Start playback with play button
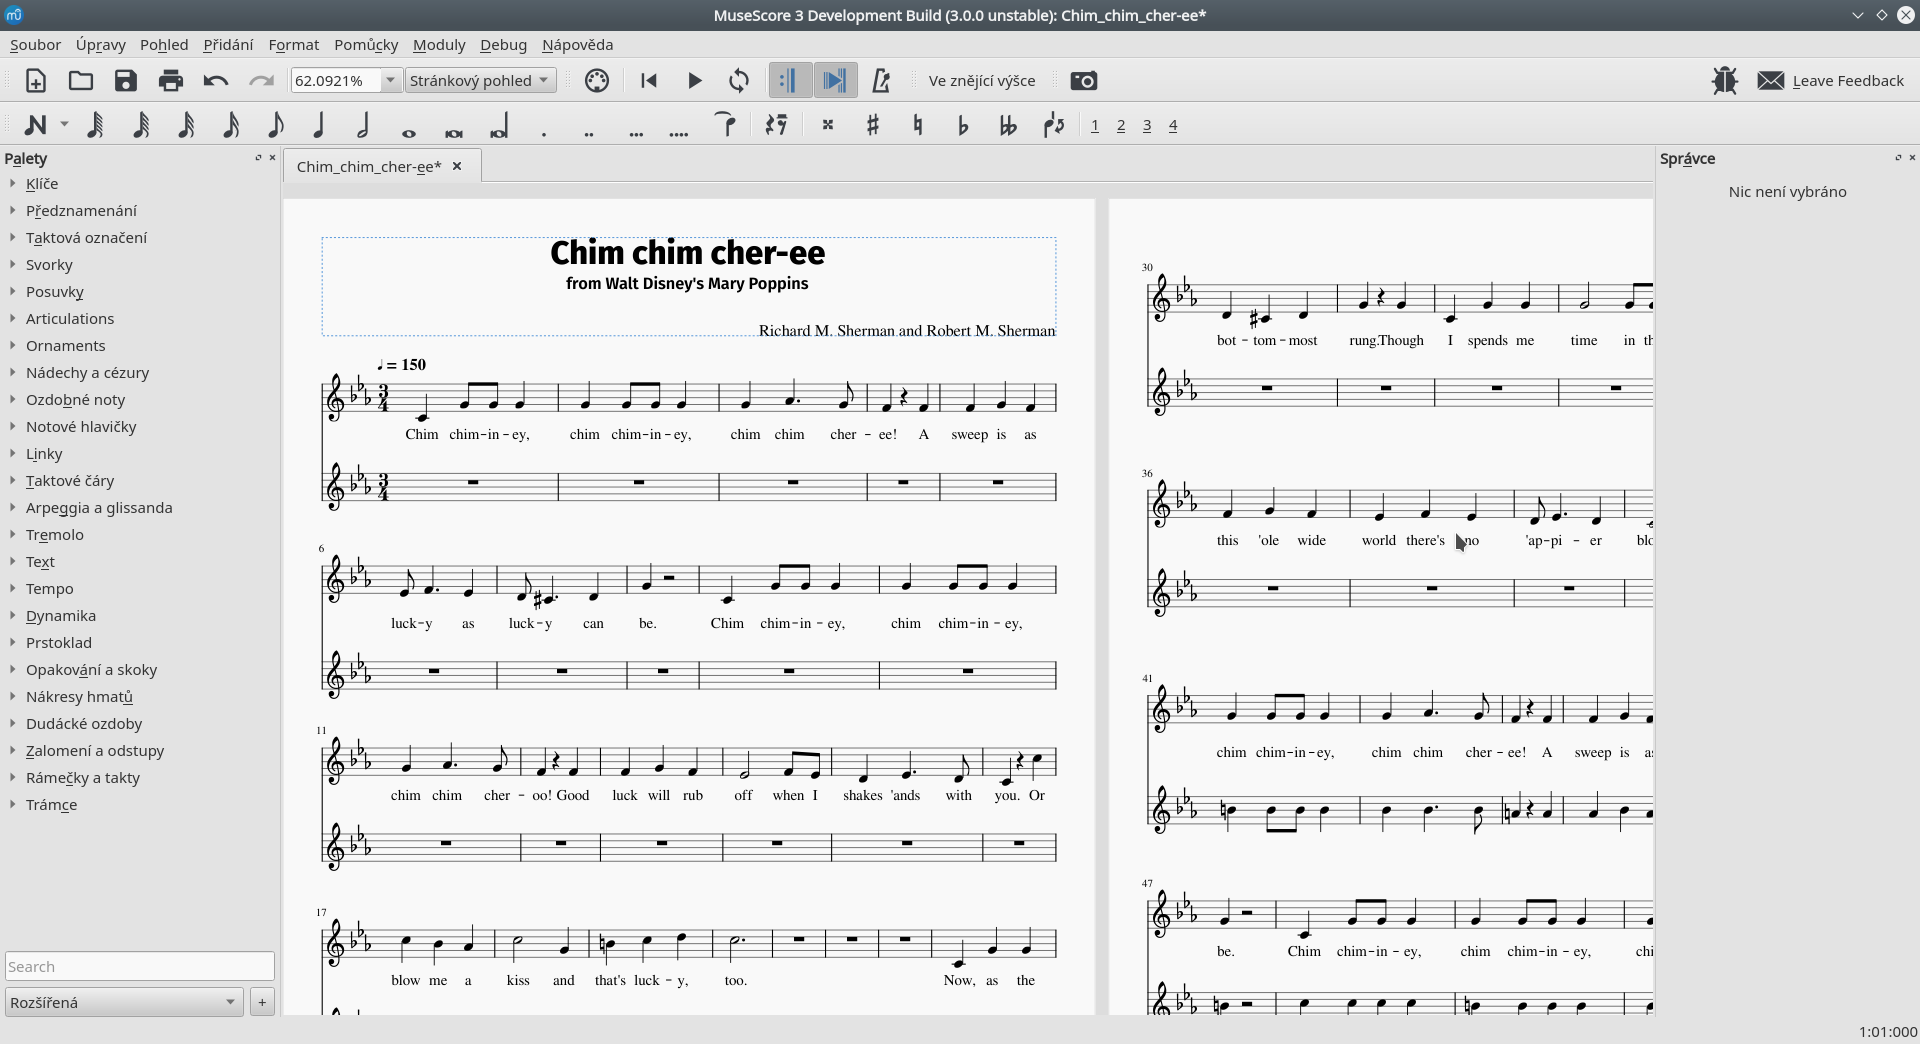This screenshot has width=1920, height=1044. 694,81
